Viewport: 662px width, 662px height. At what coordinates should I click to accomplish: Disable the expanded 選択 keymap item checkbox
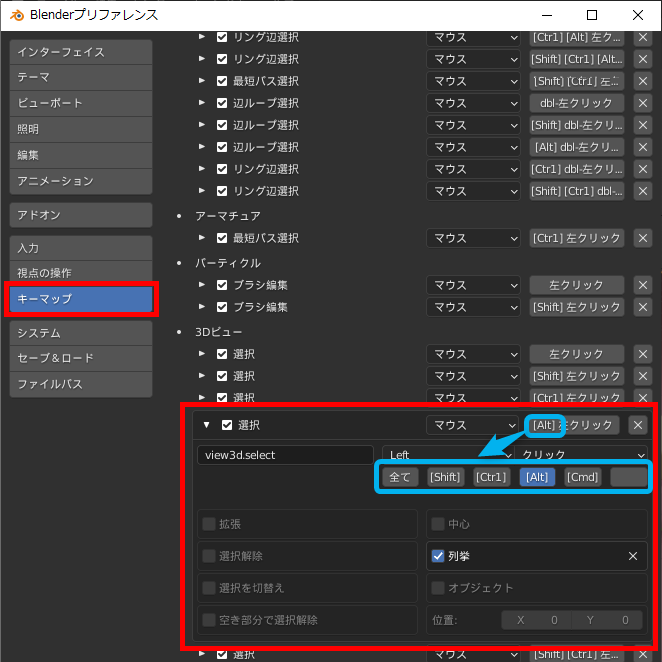pyautogui.click(x=227, y=425)
